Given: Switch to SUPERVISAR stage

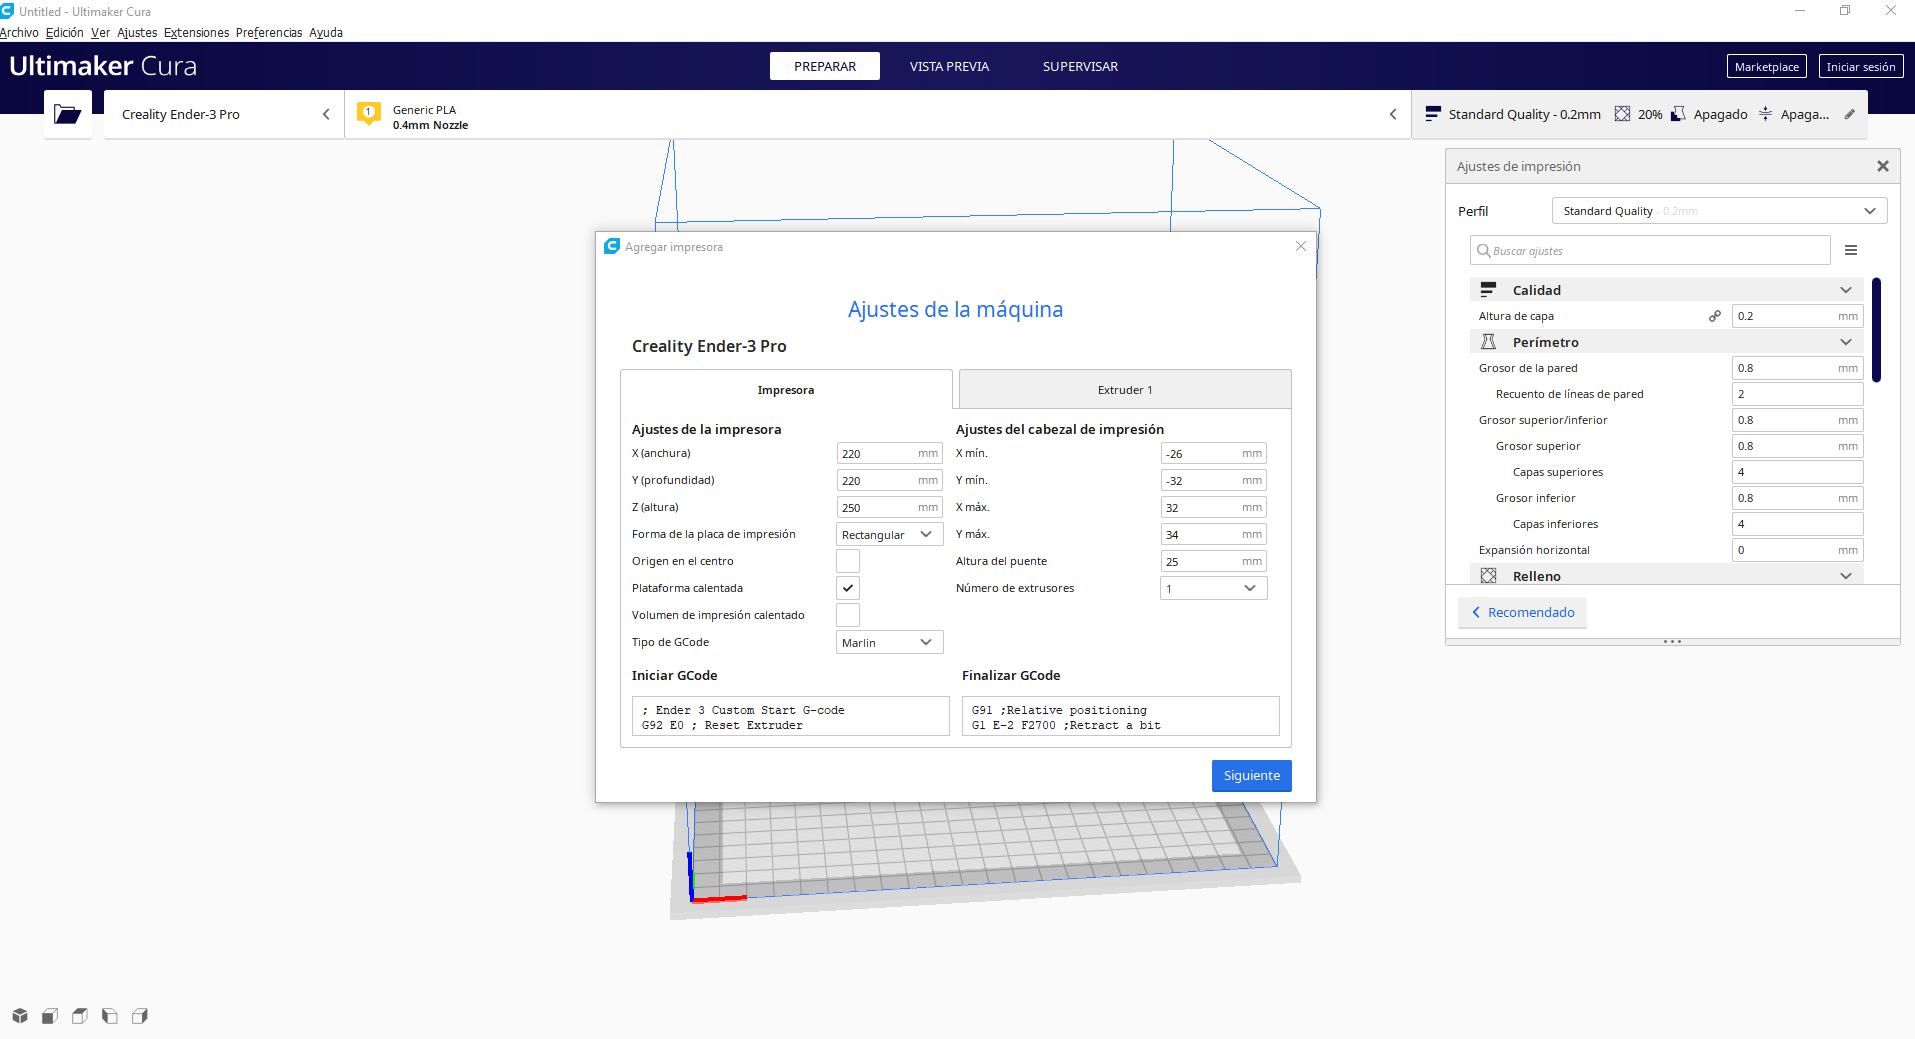Looking at the screenshot, I should point(1080,66).
